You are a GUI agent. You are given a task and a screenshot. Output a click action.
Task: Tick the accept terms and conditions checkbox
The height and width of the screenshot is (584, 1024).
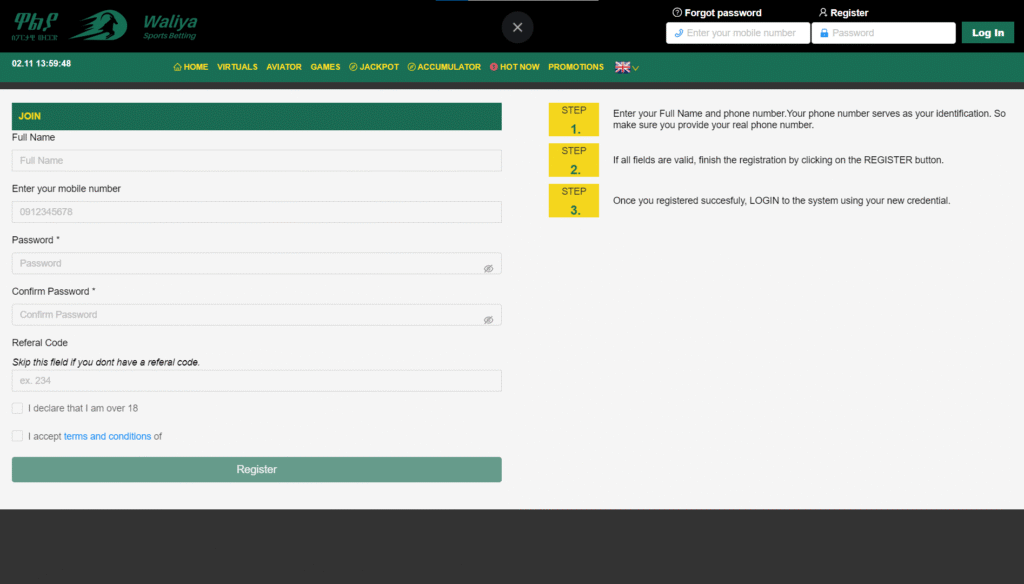(17, 436)
